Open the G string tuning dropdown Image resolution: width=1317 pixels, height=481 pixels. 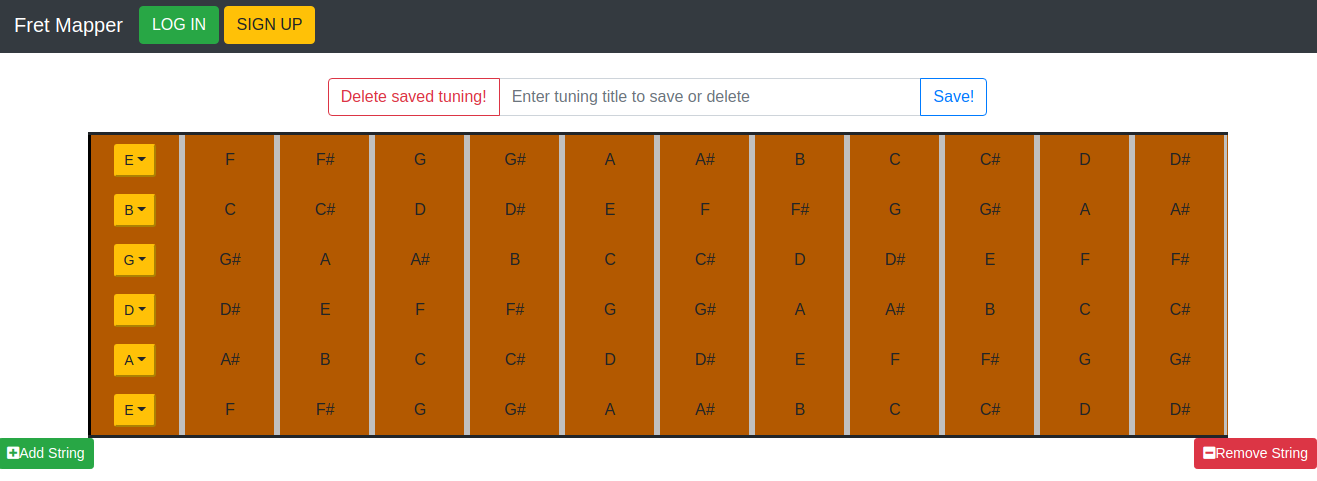pyautogui.click(x=134, y=260)
